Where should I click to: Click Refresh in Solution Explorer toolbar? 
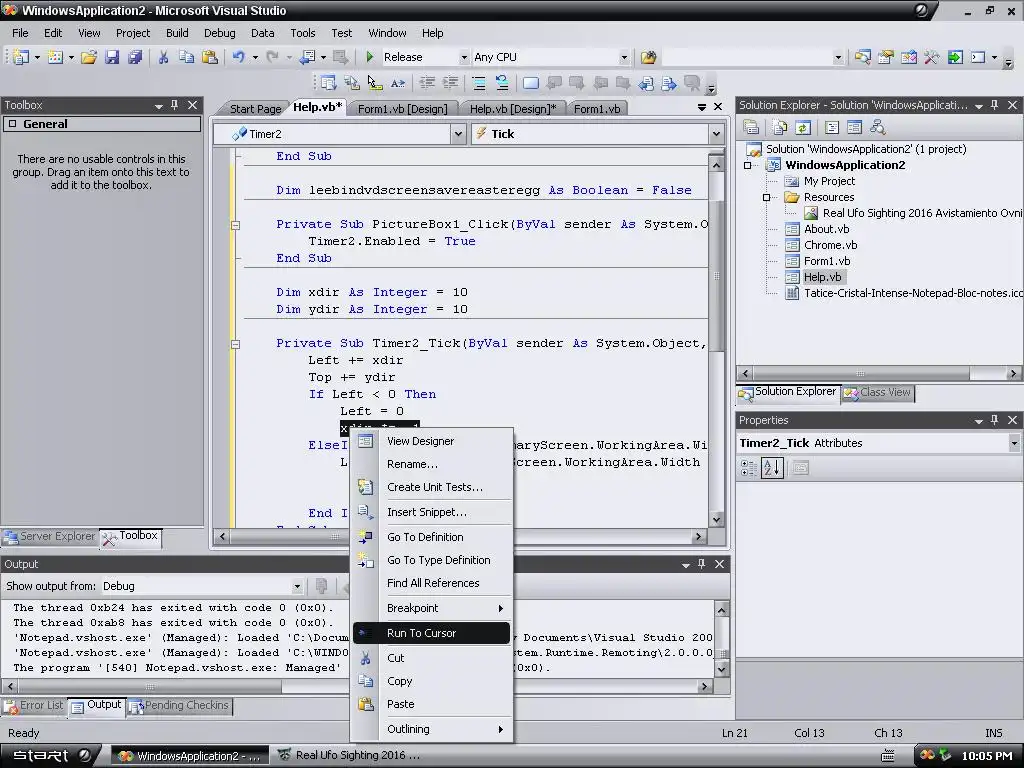pos(803,127)
